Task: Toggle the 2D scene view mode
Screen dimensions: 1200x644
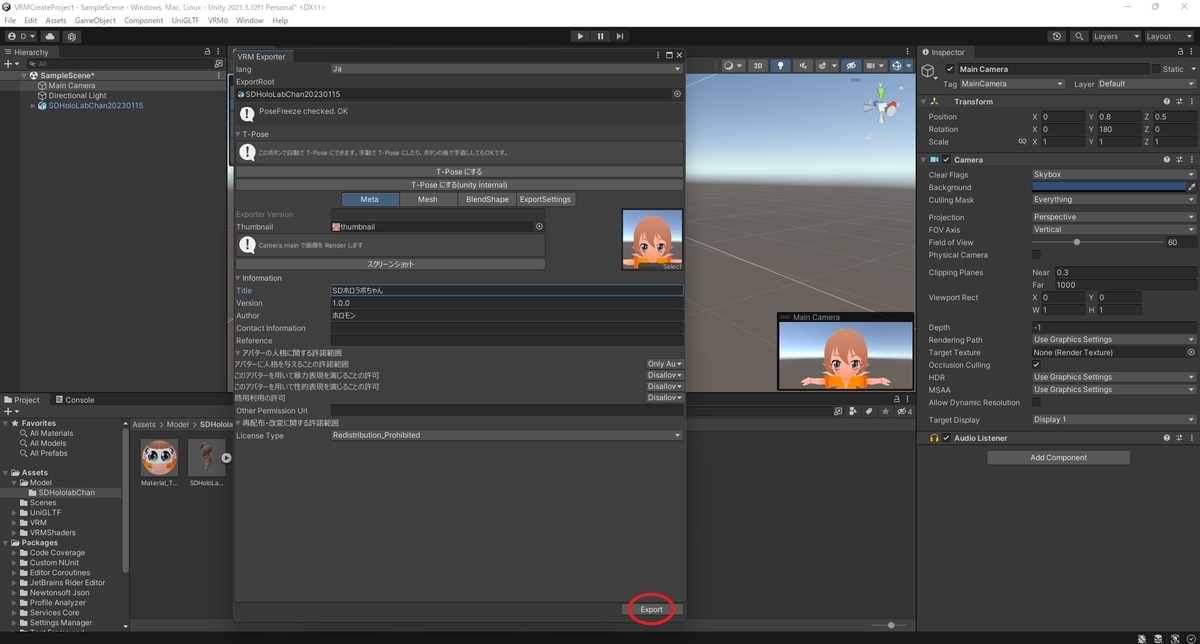Action: (x=758, y=66)
